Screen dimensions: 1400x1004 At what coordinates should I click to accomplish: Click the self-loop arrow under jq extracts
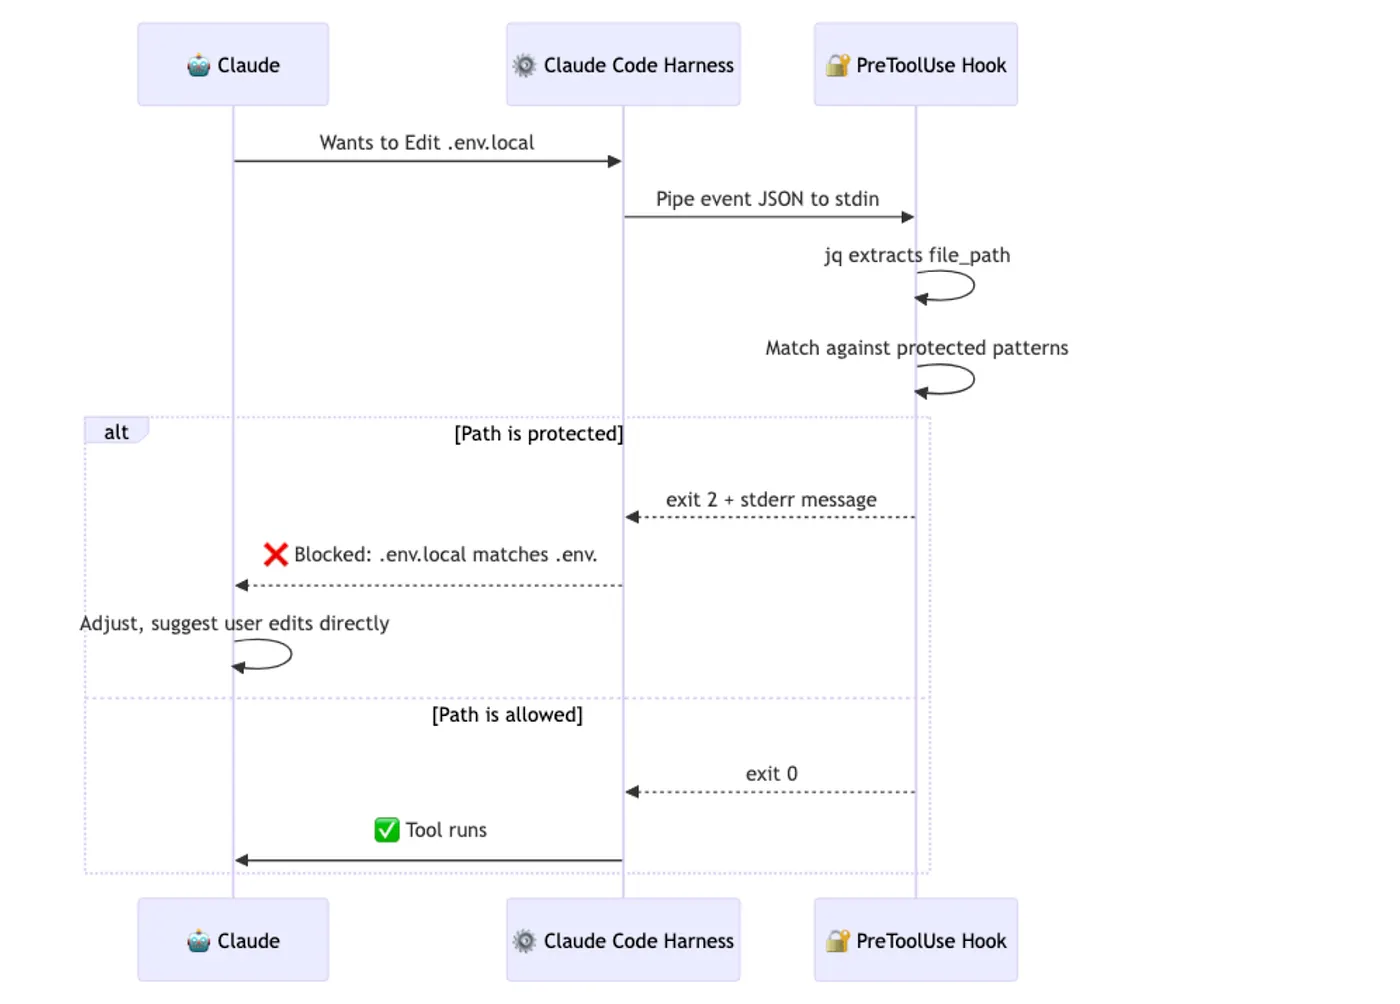tap(945, 286)
